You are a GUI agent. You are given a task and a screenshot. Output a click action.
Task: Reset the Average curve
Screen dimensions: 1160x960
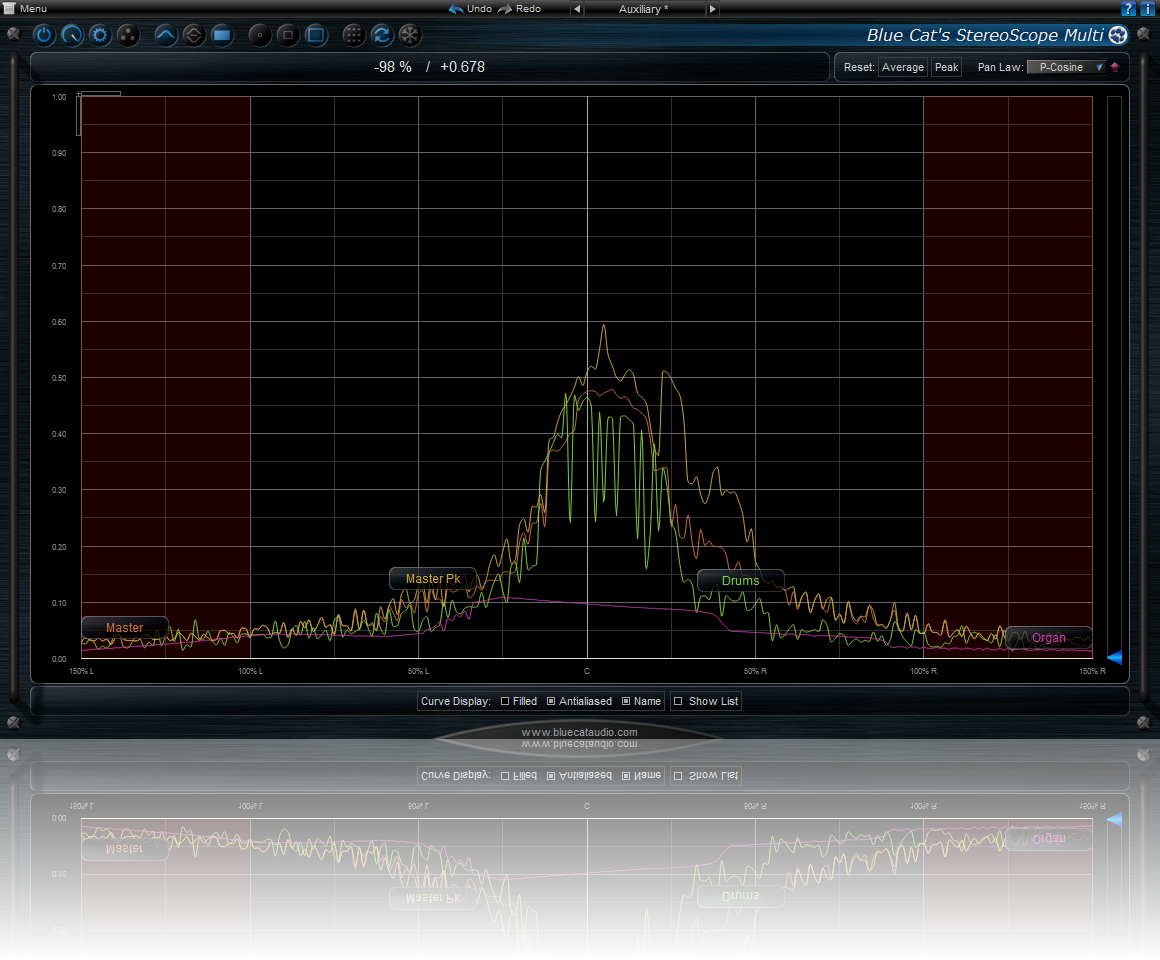[902, 67]
